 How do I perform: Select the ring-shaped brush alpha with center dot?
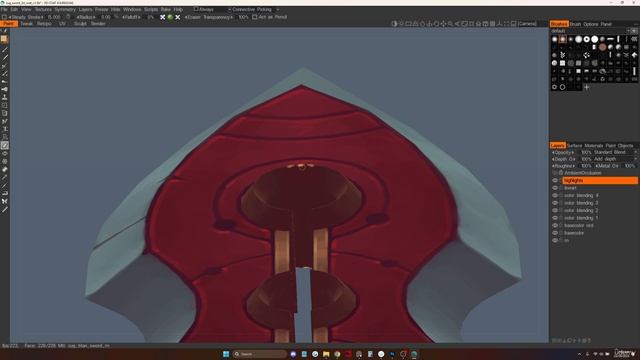click(x=587, y=39)
